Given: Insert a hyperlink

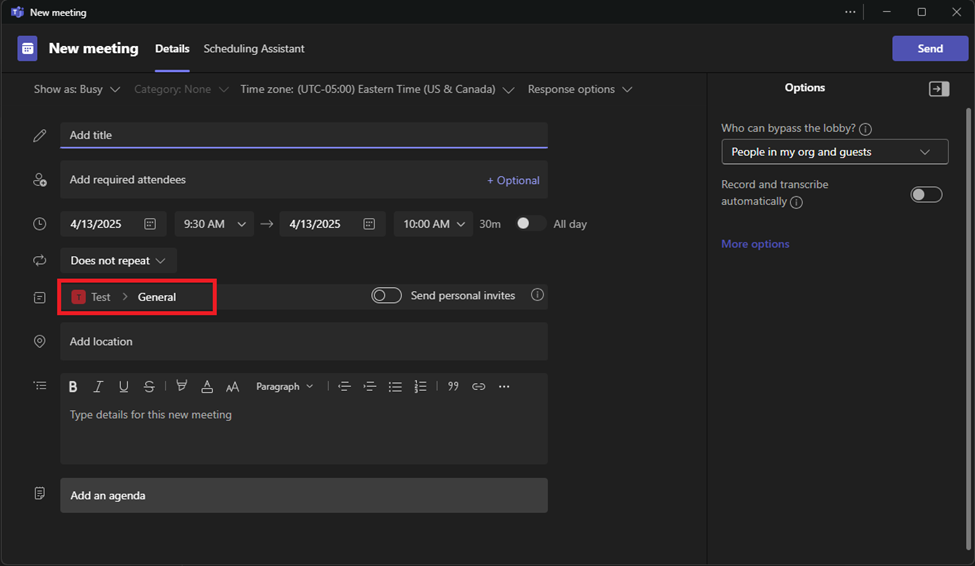Looking at the screenshot, I should pyautogui.click(x=478, y=386).
